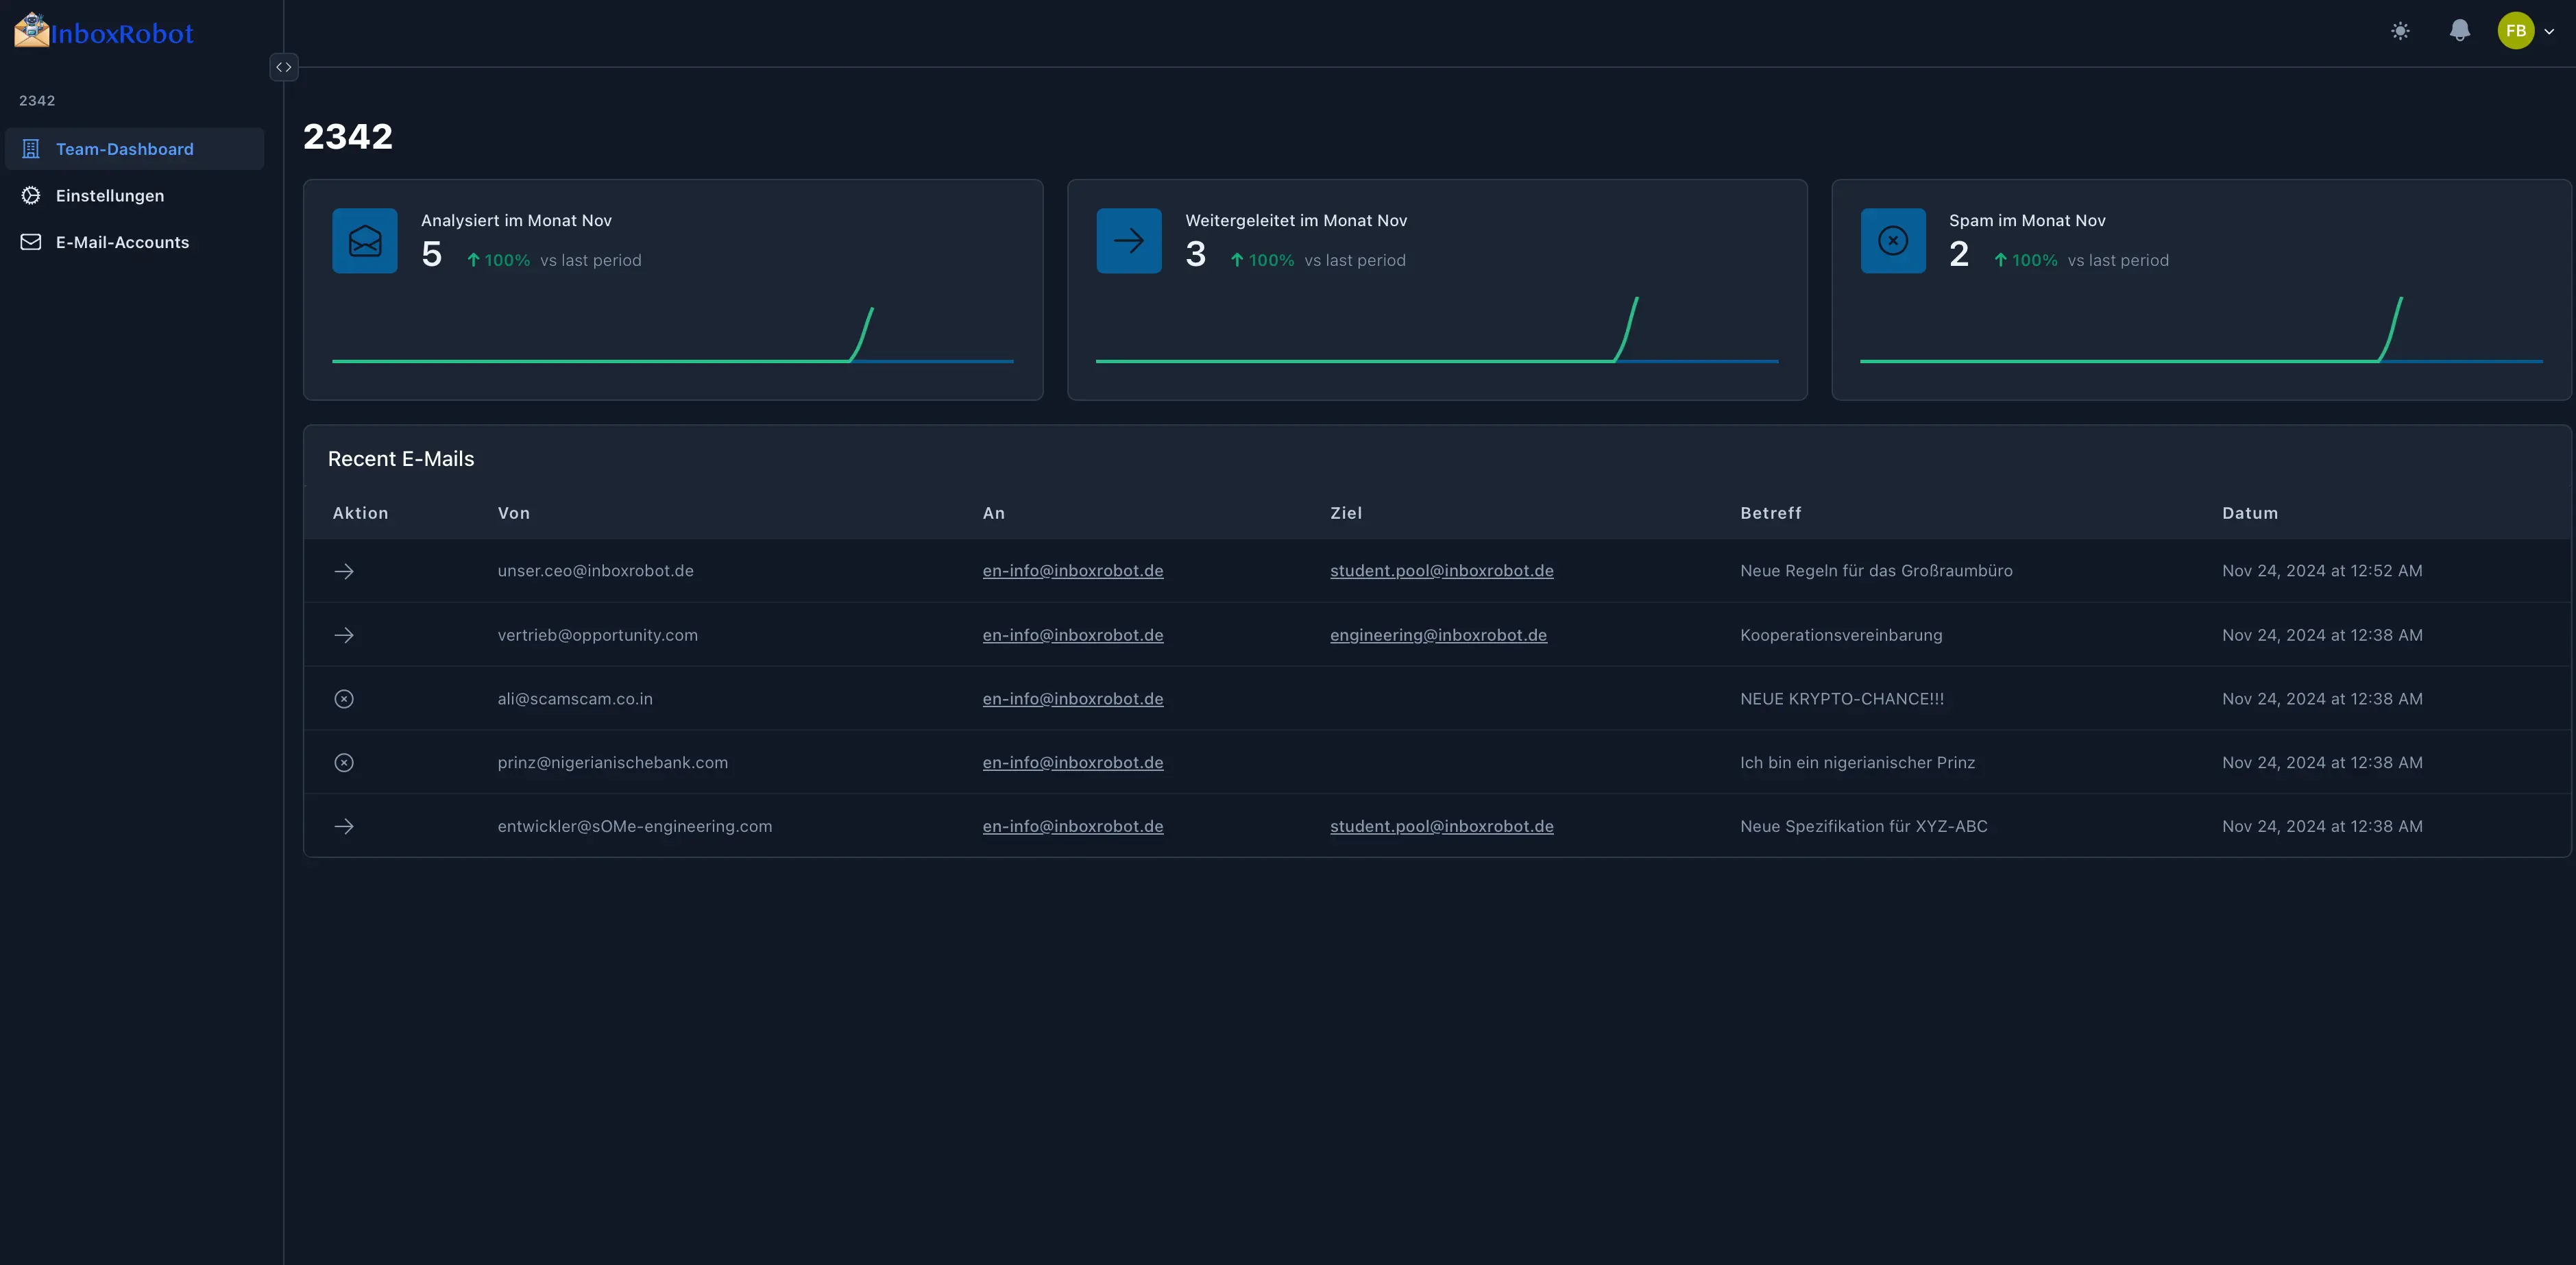The image size is (2576, 1265).
Task: Click the Von column header
Action: pos(514,513)
